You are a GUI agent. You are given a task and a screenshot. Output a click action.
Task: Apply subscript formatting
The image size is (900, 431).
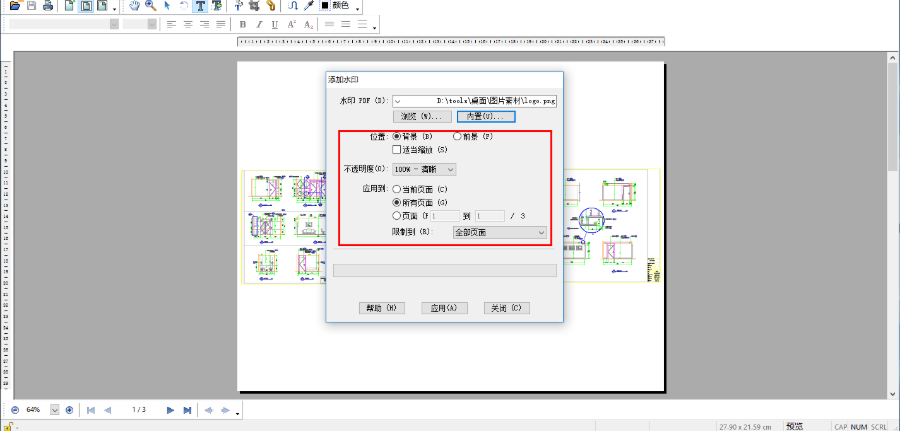308,24
